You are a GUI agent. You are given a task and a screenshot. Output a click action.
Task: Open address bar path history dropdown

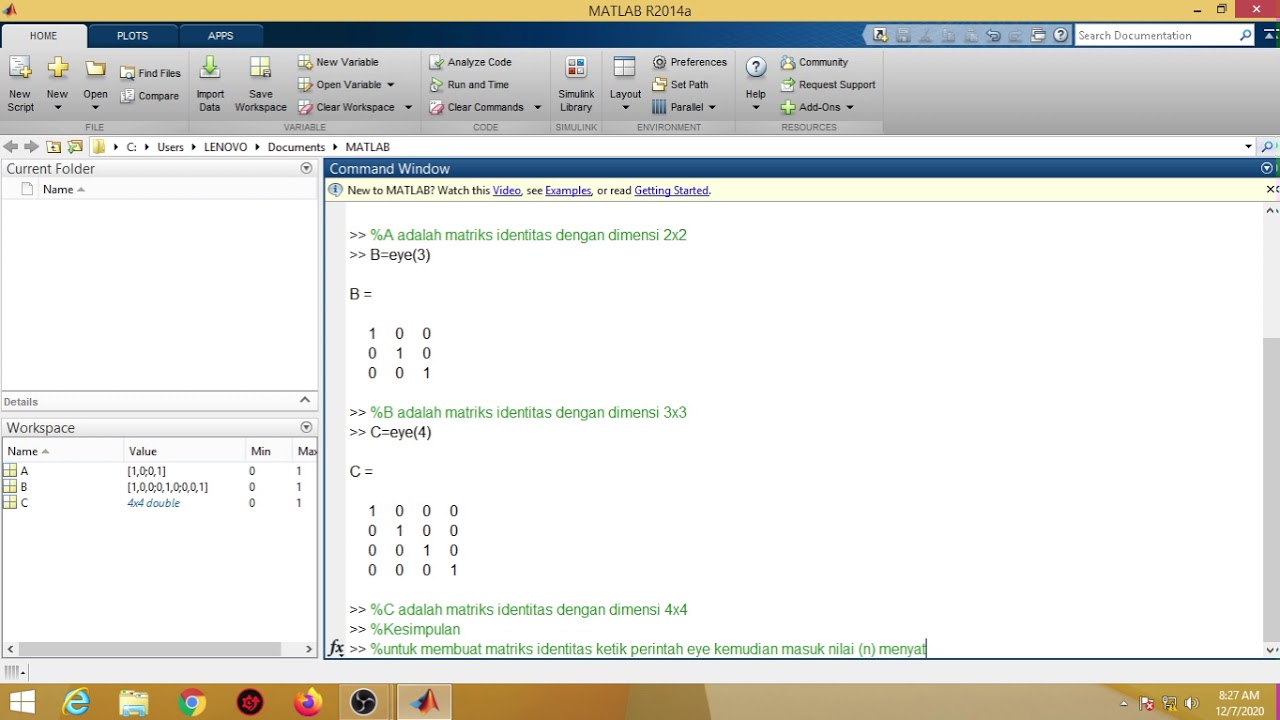pos(1248,147)
